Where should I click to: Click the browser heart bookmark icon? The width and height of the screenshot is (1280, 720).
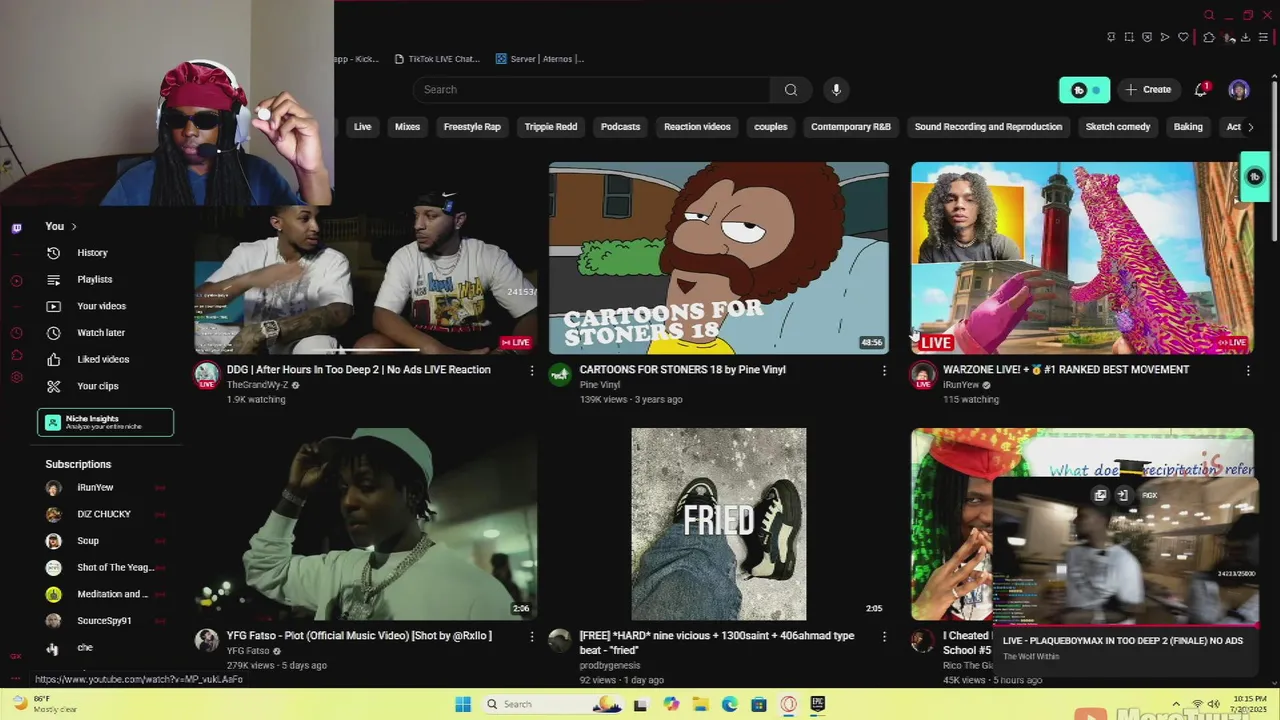click(1183, 37)
